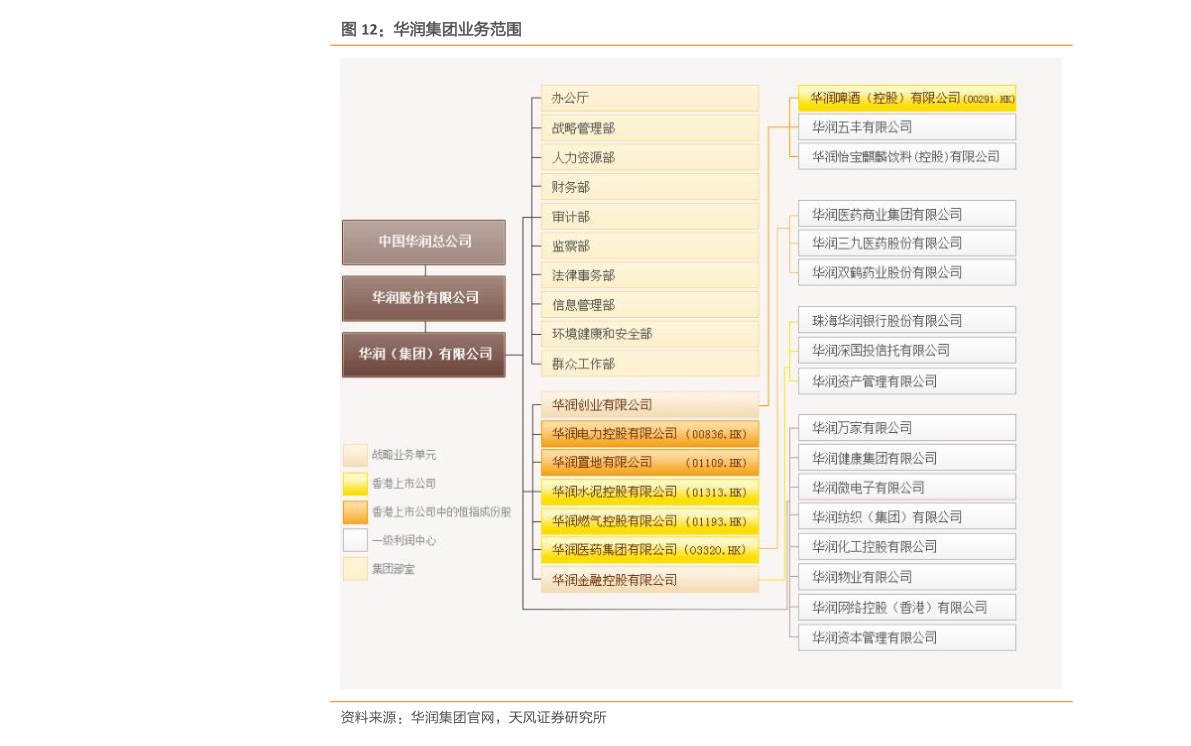Select the 审计部 box
Viewport: 1191px width, 746px height.
pos(649,216)
